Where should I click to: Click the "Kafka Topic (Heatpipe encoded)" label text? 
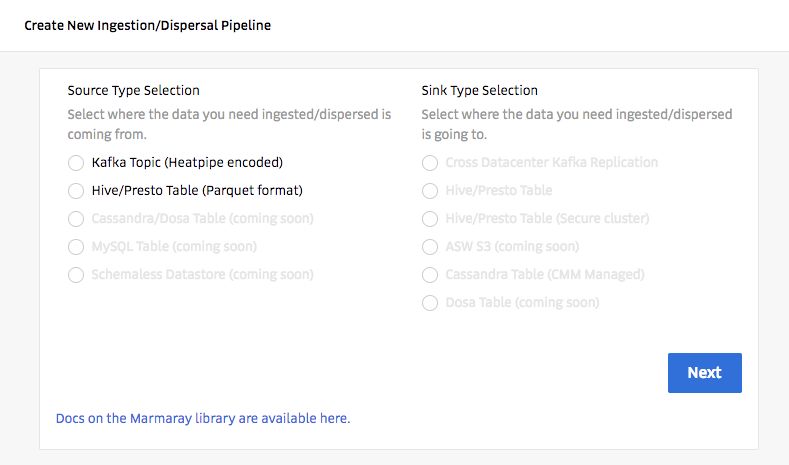[x=187, y=163]
